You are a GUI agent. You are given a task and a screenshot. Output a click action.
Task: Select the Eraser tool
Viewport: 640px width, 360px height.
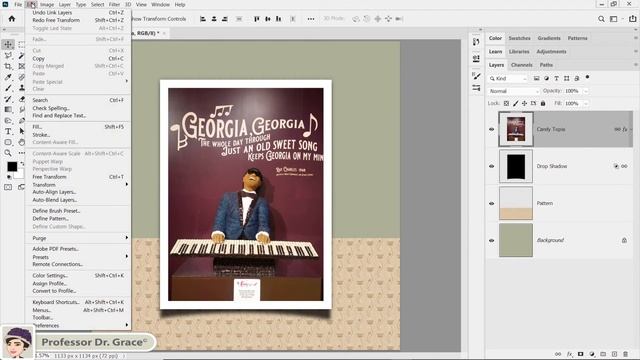point(22,99)
